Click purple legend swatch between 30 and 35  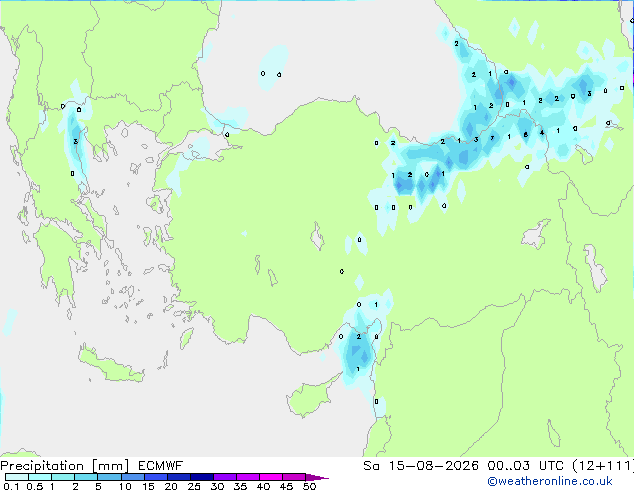point(224,477)
